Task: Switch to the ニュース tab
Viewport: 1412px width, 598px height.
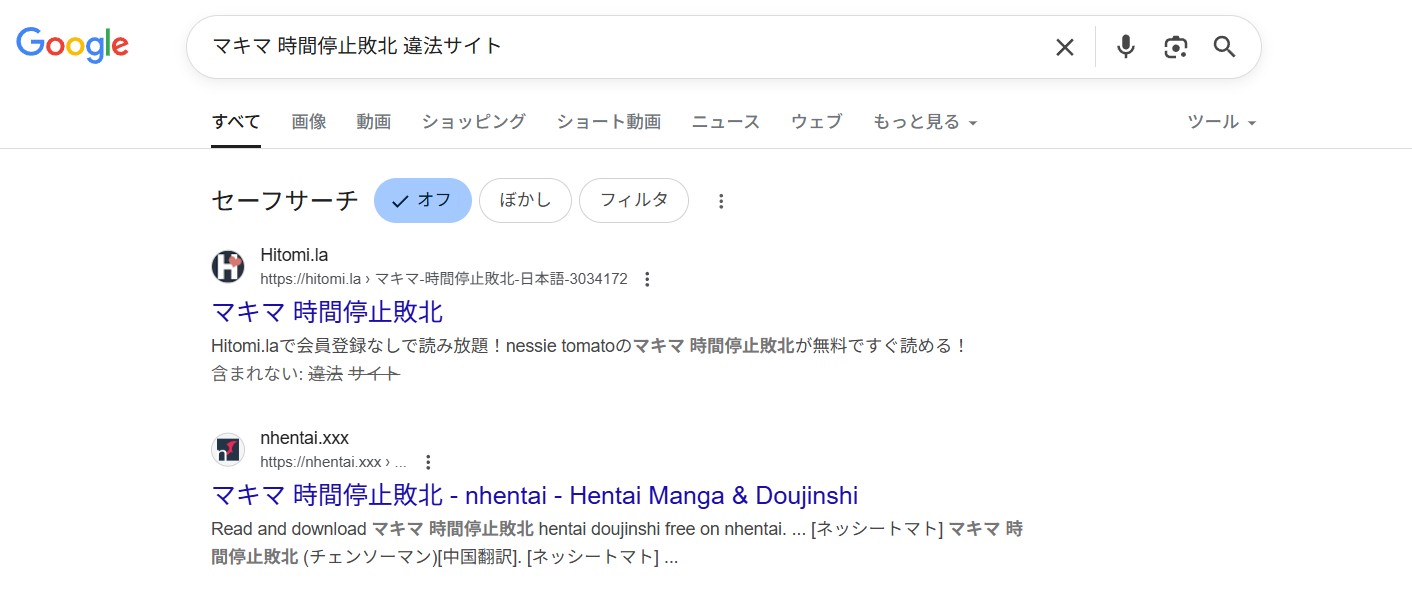Action: pos(725,121)
